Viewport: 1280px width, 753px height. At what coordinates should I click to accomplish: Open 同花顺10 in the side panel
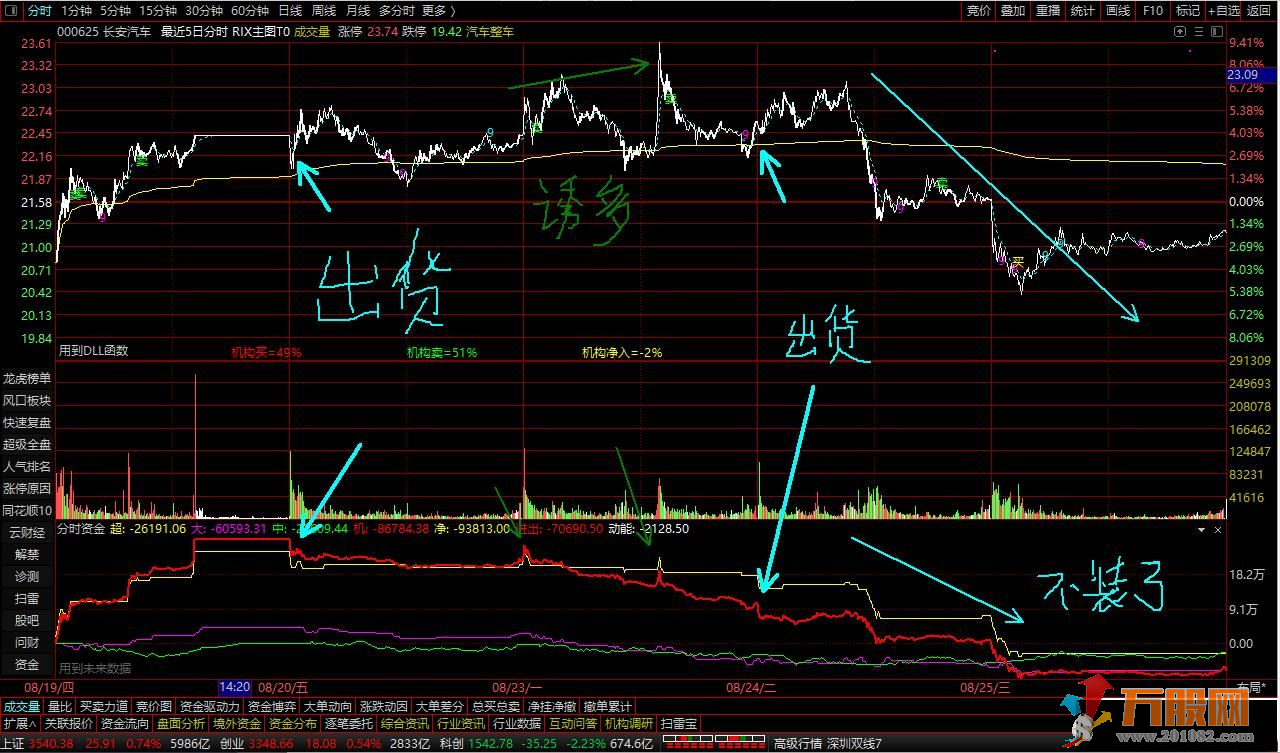click(x=27, y=511)
